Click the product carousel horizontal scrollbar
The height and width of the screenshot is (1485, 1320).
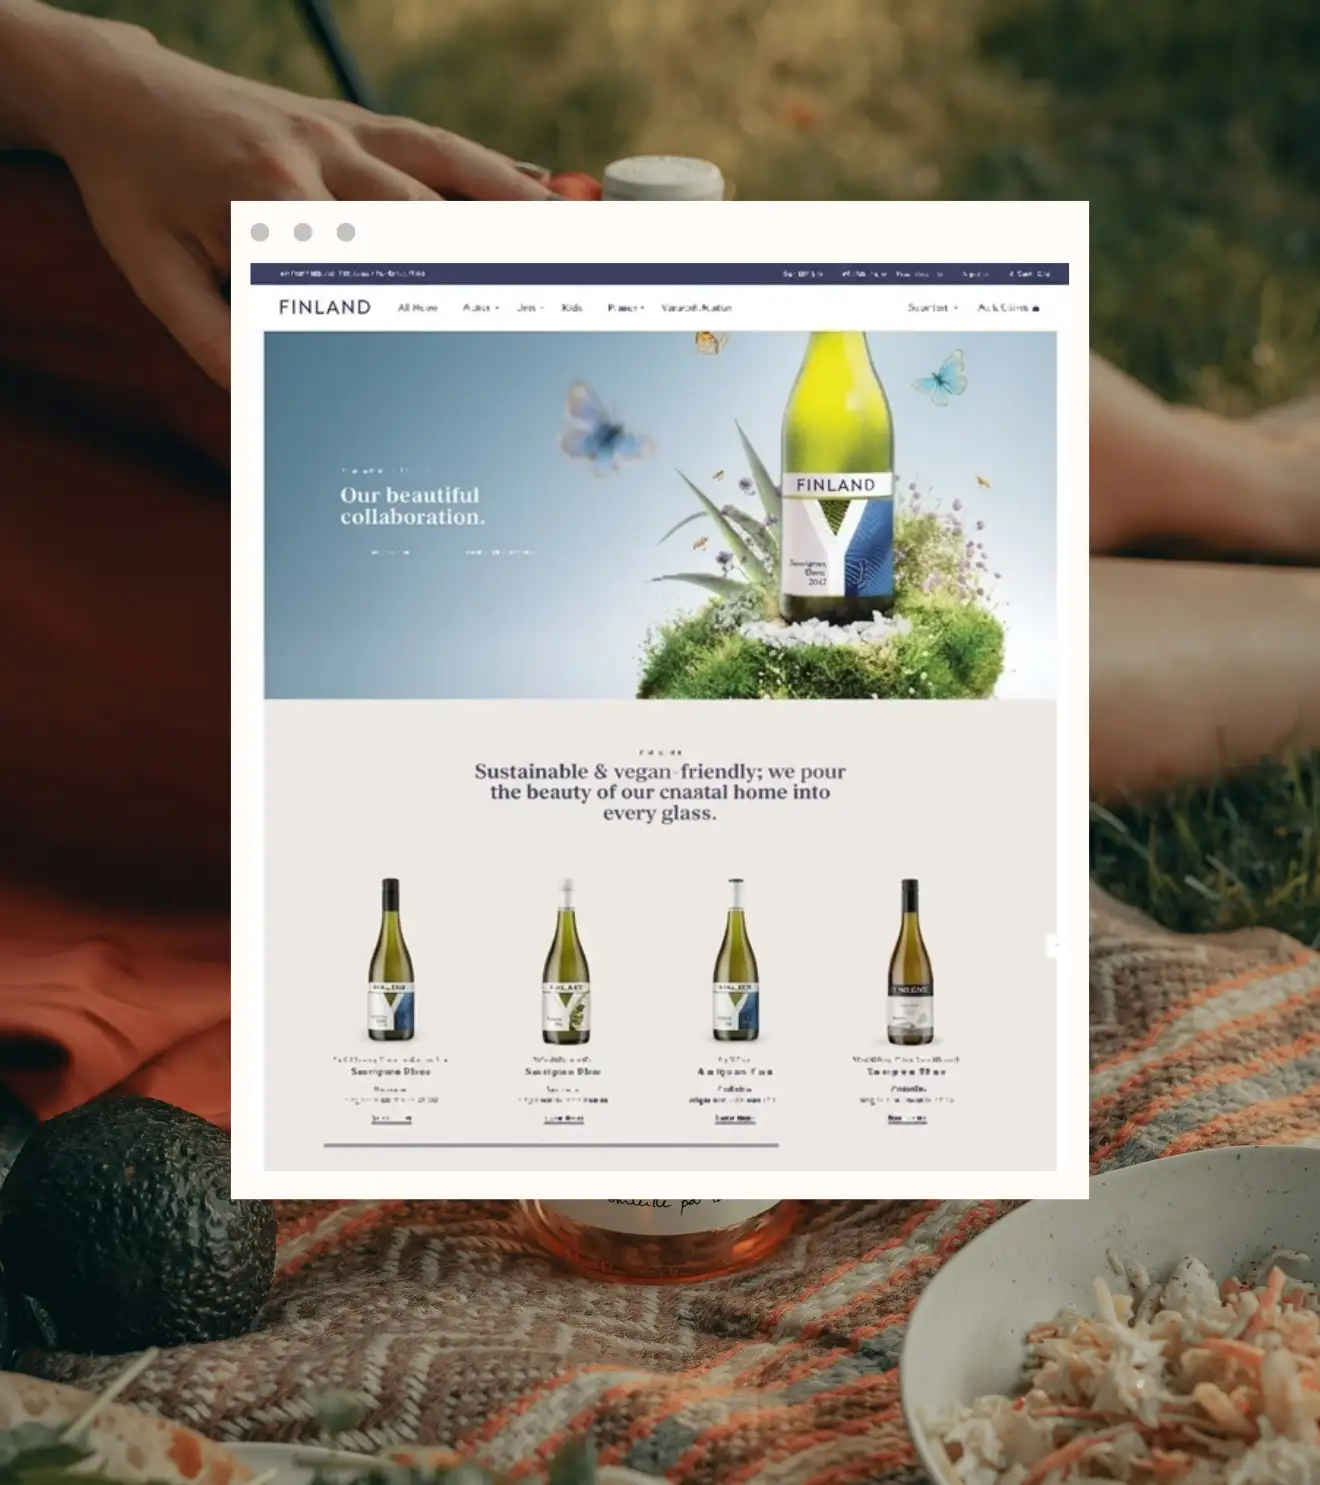tap(551, 1144)
